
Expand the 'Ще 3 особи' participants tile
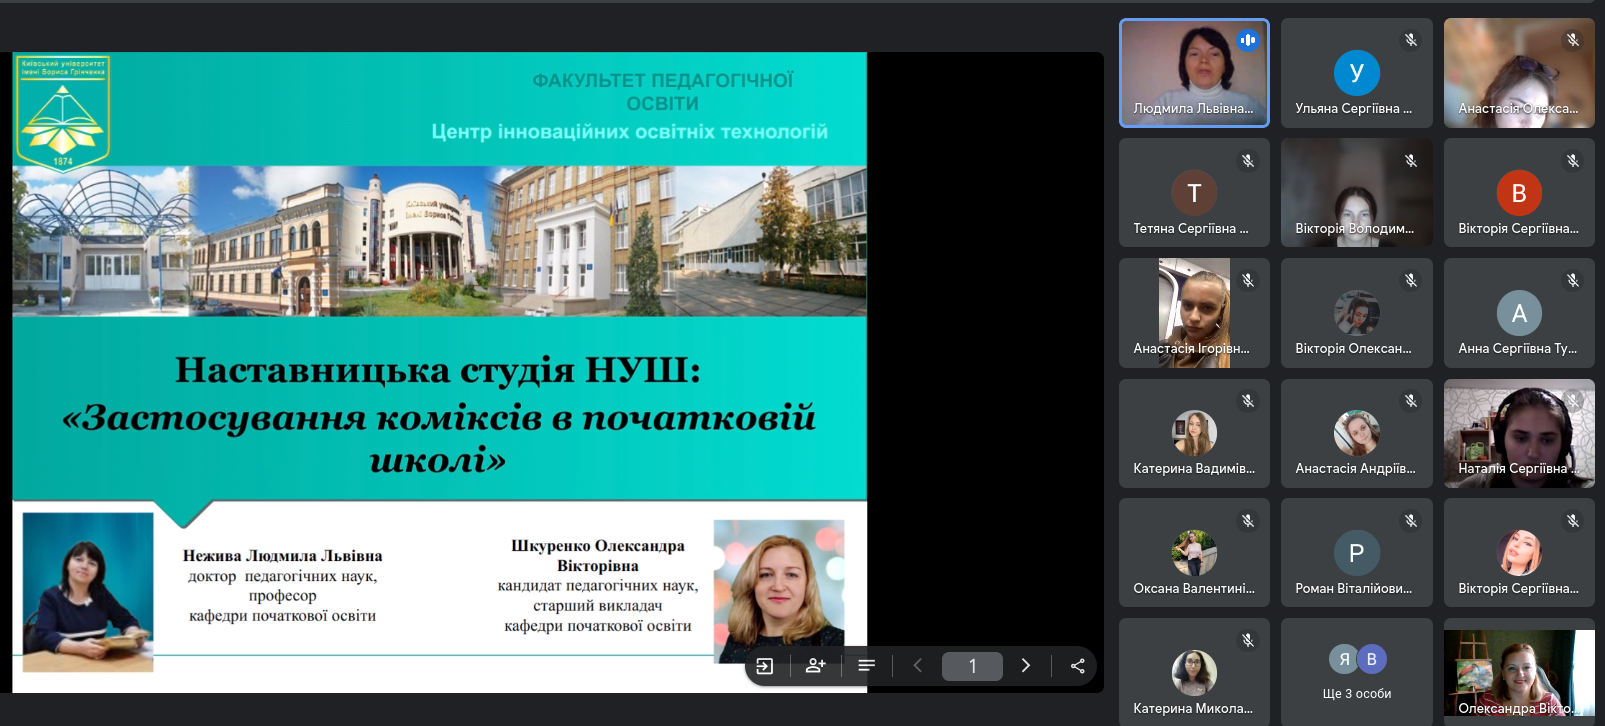[1356, 671]
